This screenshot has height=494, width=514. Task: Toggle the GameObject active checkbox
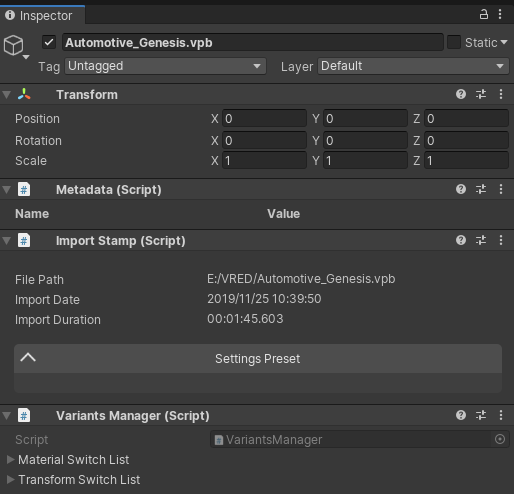(x=49, y=42)
